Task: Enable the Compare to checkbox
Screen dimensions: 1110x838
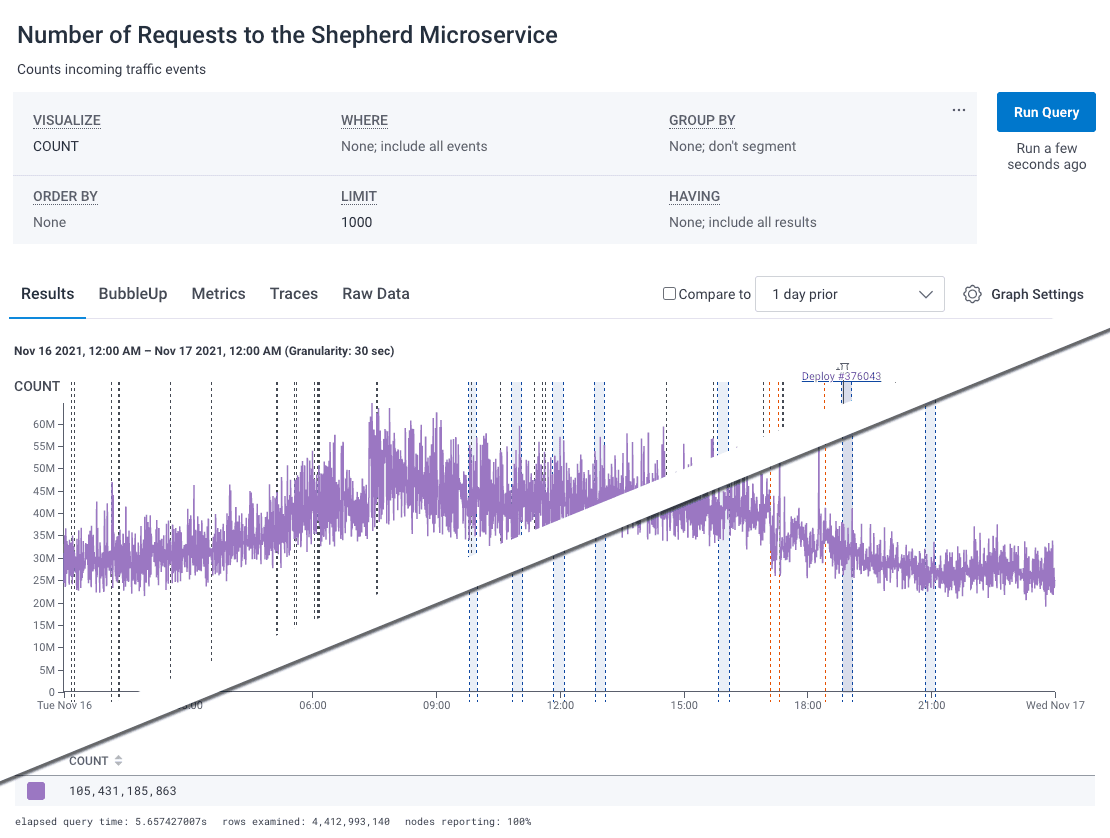Action: point(667,294)
